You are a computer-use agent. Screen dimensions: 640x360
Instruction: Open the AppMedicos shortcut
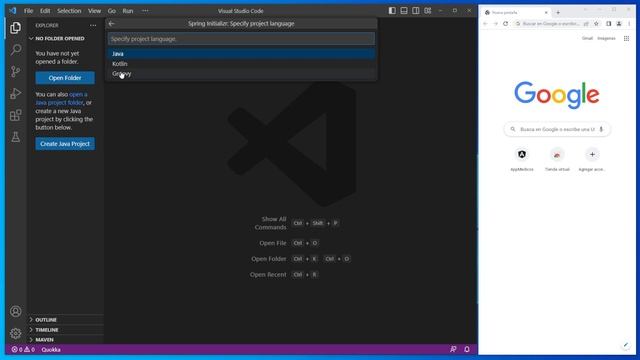pyautogui.click(x=522, y=159)
